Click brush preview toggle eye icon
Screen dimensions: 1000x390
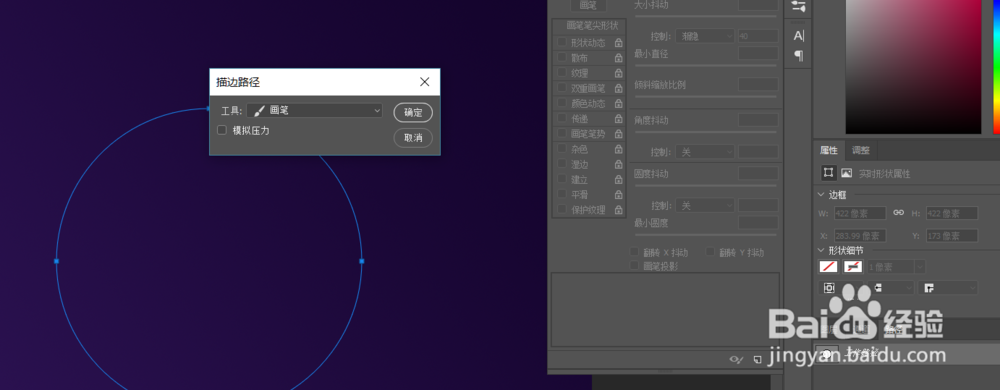coord(736,359)
